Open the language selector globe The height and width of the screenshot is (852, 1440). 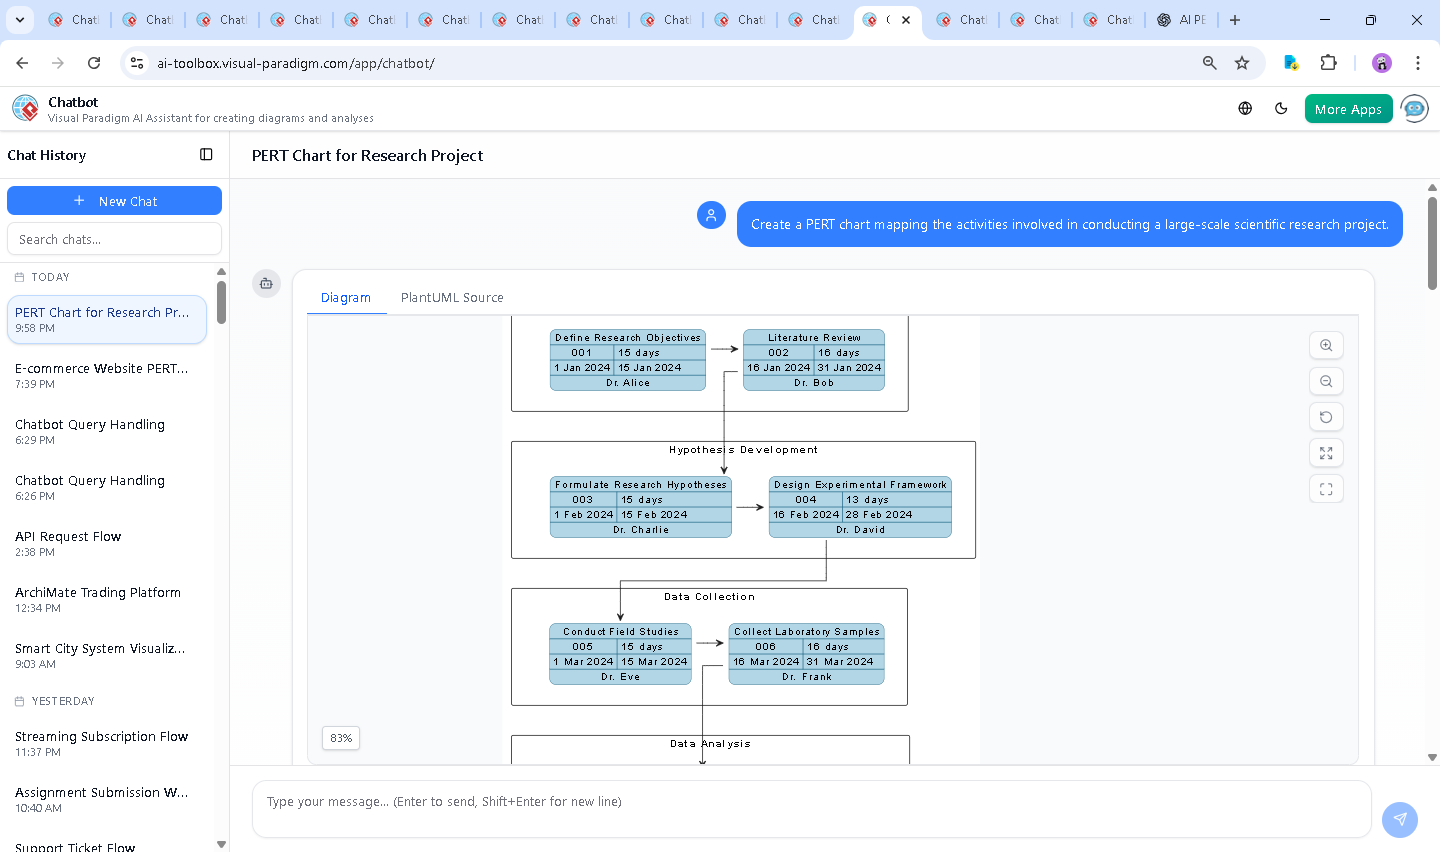(1245, 108)
